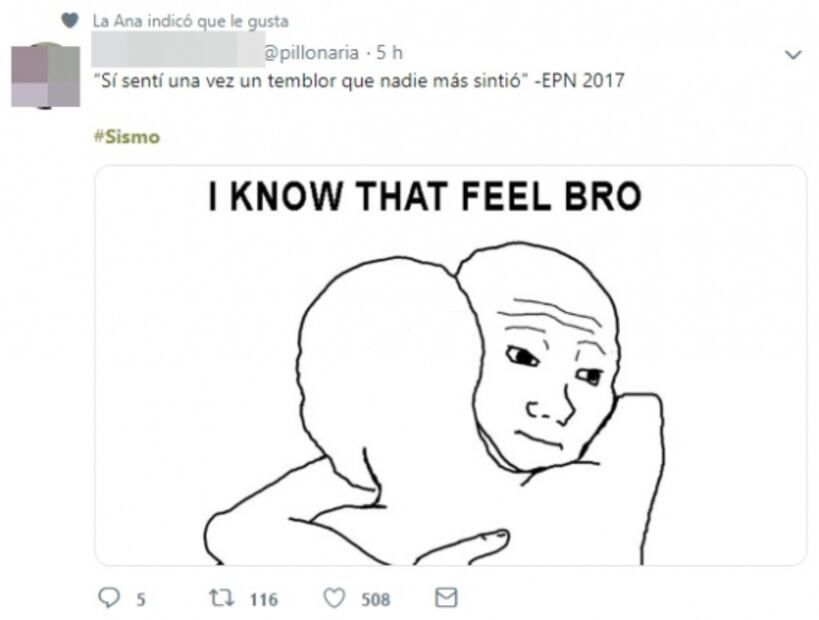Click the @pillonaria username handle
Screen dimensions: 819x620
click(312, 53)
